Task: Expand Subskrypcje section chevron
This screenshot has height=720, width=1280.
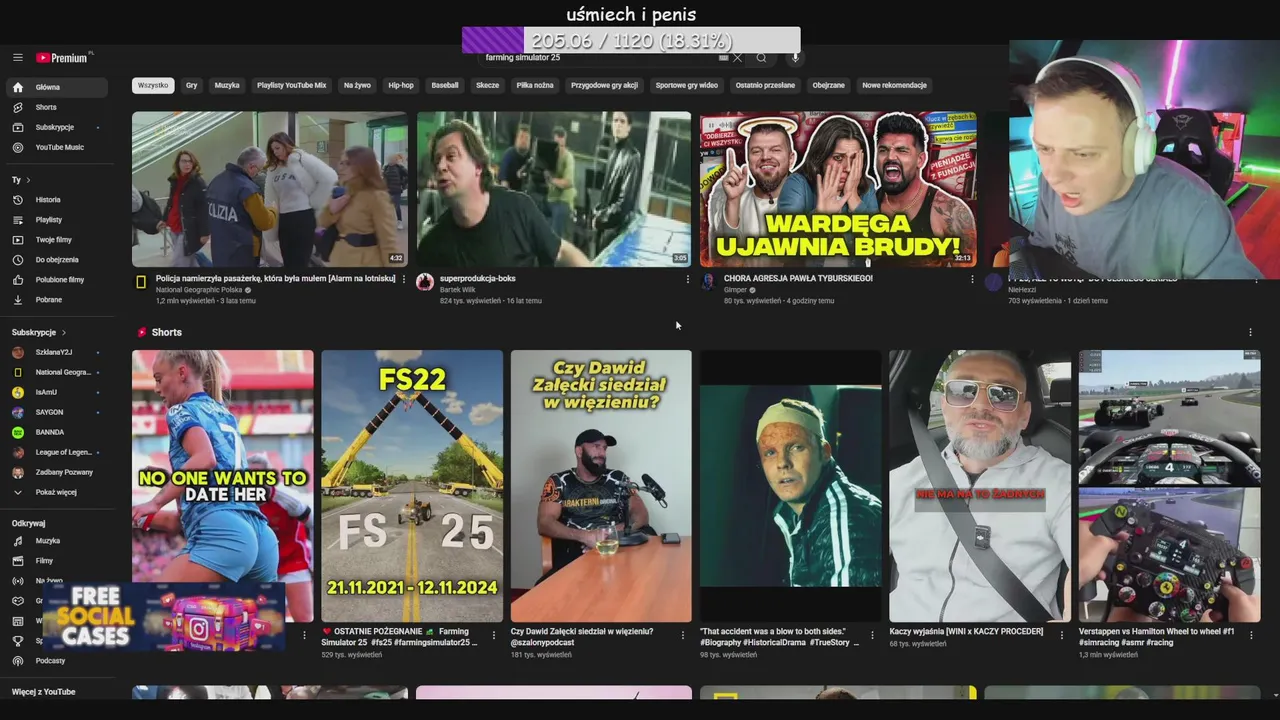Action: tap(64, 332)
